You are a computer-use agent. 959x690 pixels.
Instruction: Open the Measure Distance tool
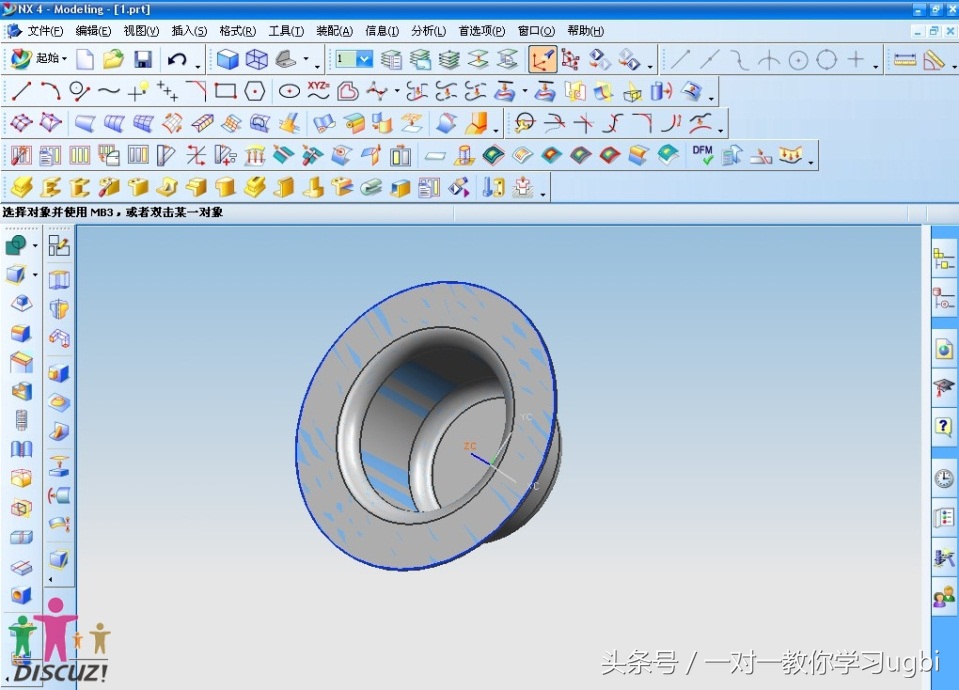[x=905, y=58]
